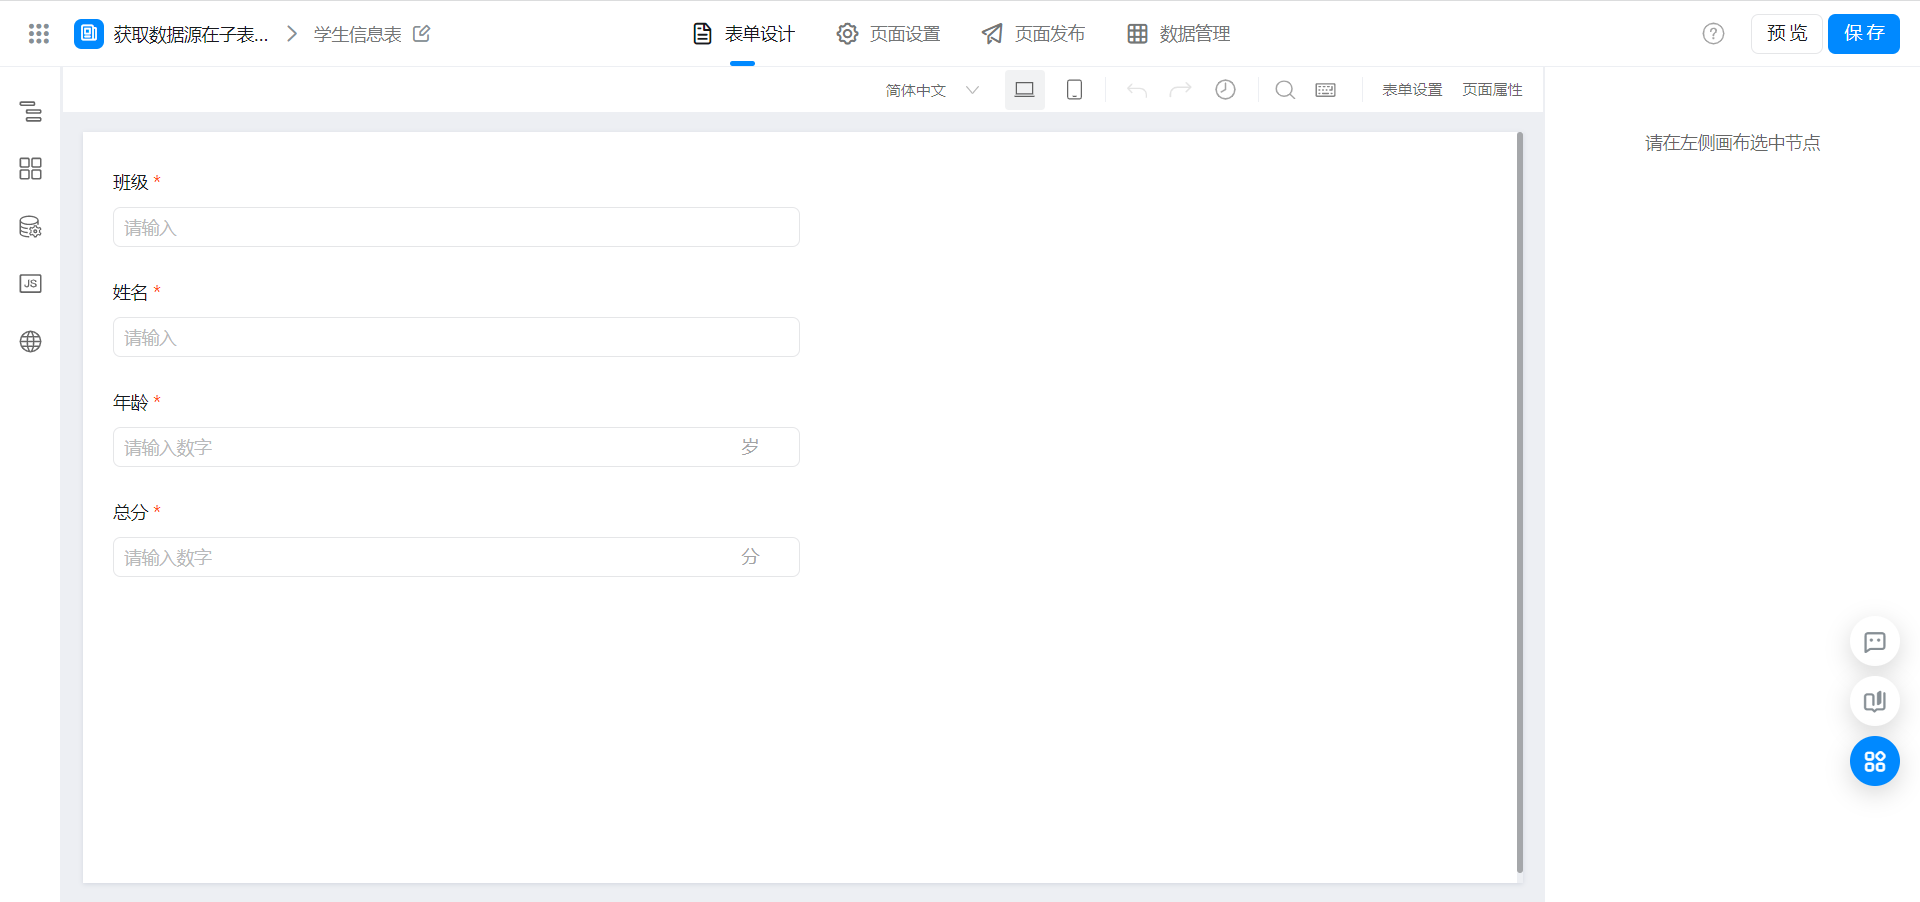Click the blue application logo icon
This screenshot has width=1920, height=902.
[89, 34]
